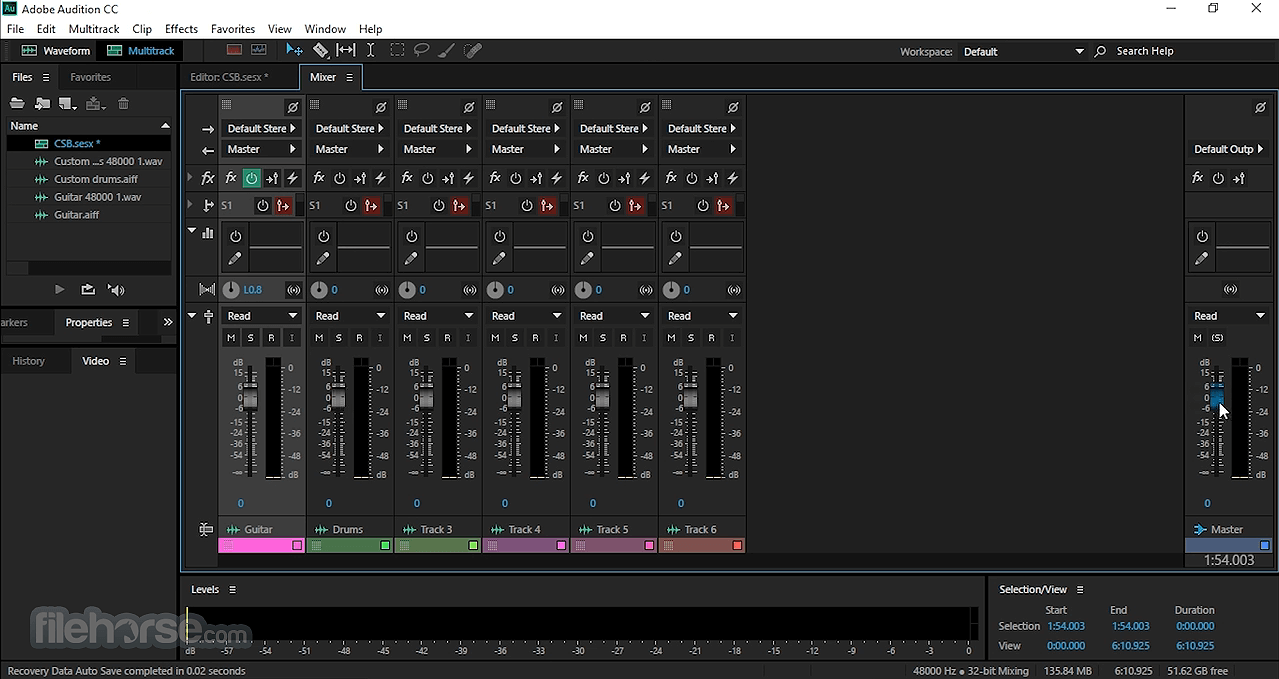The width and height of the screenshot is (1279, 679).
Task: Switch to the Multitrack view
Action: [141, 50]
